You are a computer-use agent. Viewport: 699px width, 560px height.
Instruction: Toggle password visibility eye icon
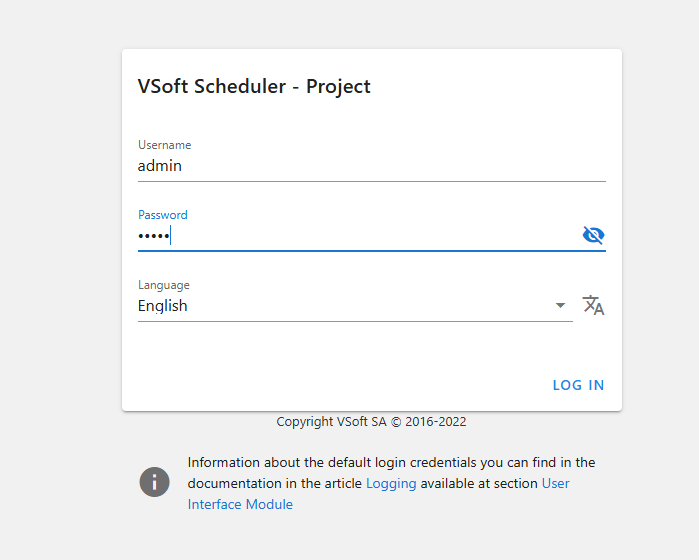coord(593,235)
